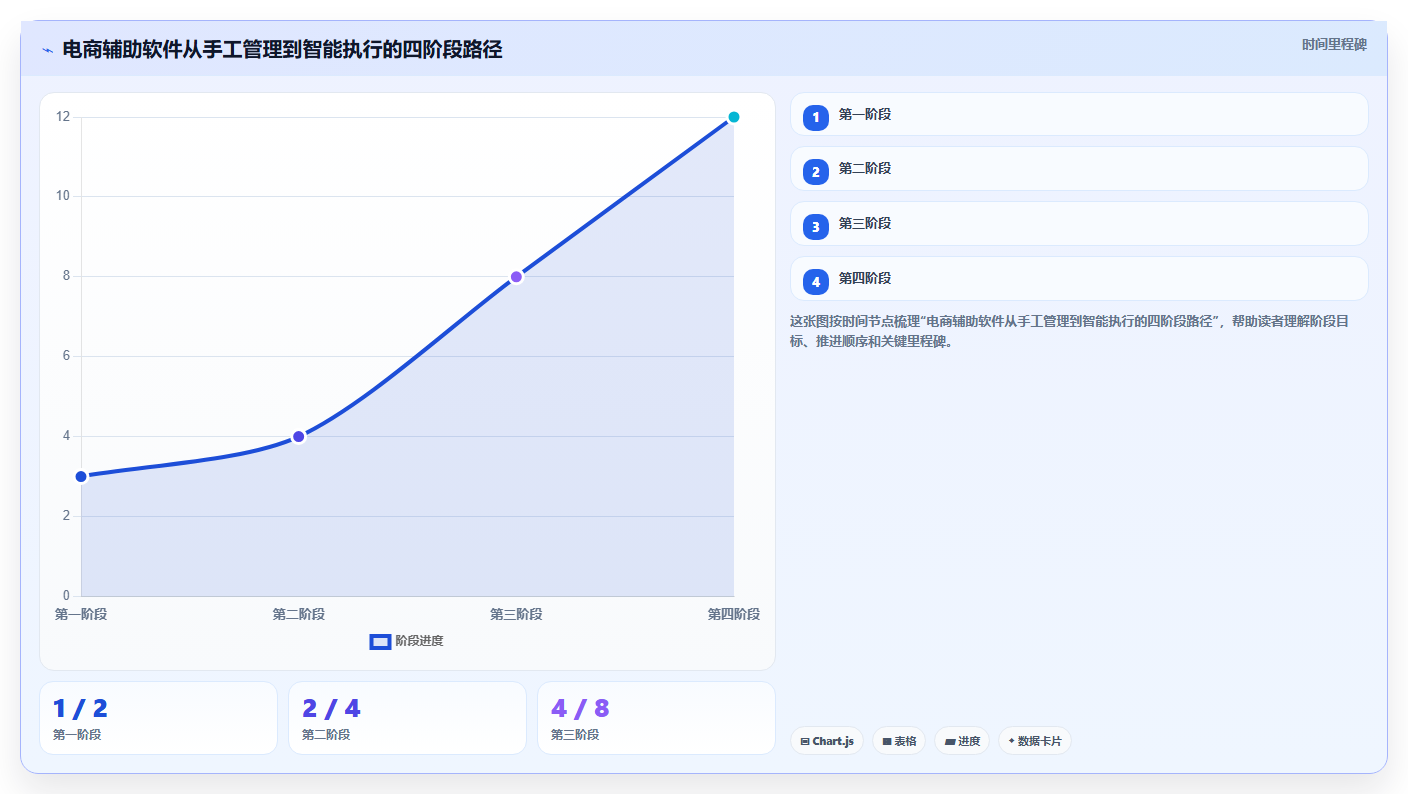Click the 数据卡片 tag
The height and width of the screenshot is (794, 1408).
pos(1035,741)
